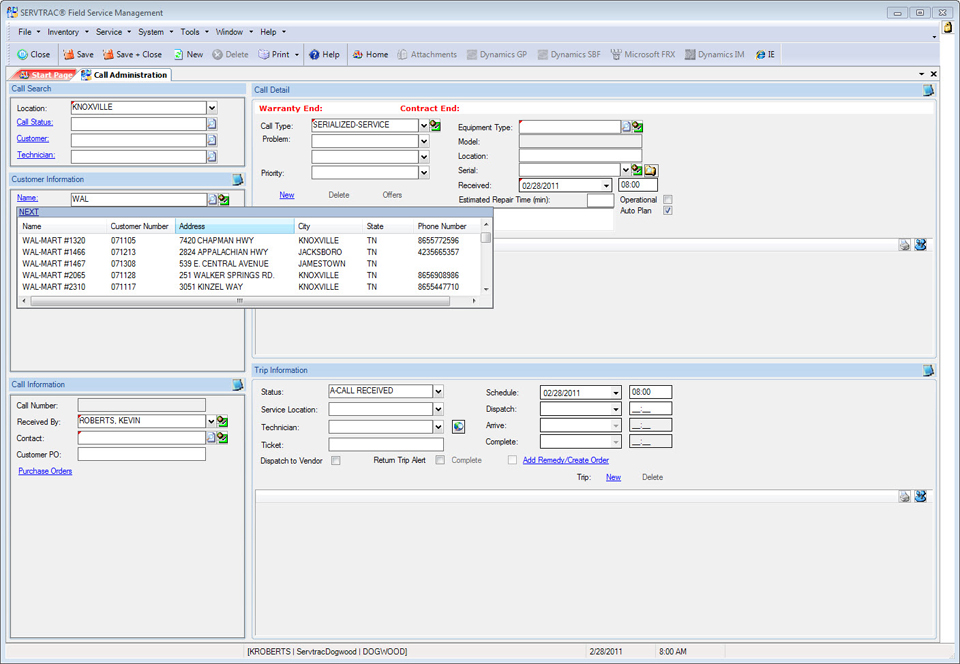Toggle the Operational checkbox
Viewport: 960px width, 664px height.
tap(668, 200)
